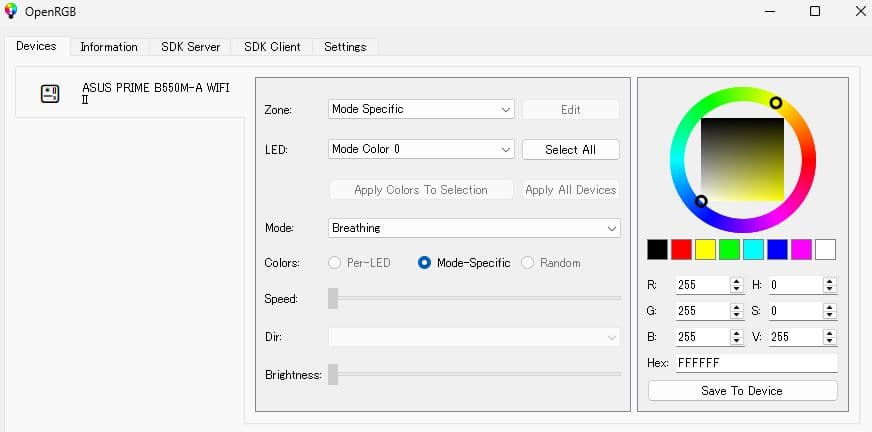Click the Edit zone button
This screenshot has height=432, width=872.
(571, 110)
